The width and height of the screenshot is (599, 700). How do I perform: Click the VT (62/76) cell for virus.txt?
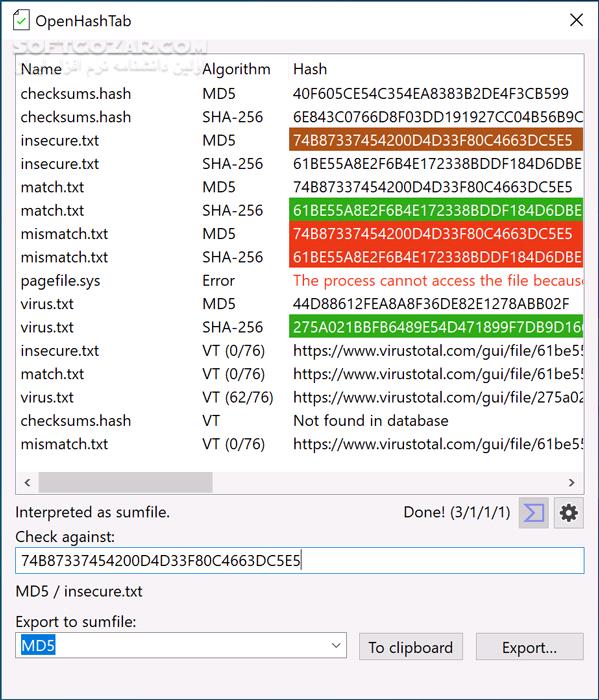pos(237,397)
